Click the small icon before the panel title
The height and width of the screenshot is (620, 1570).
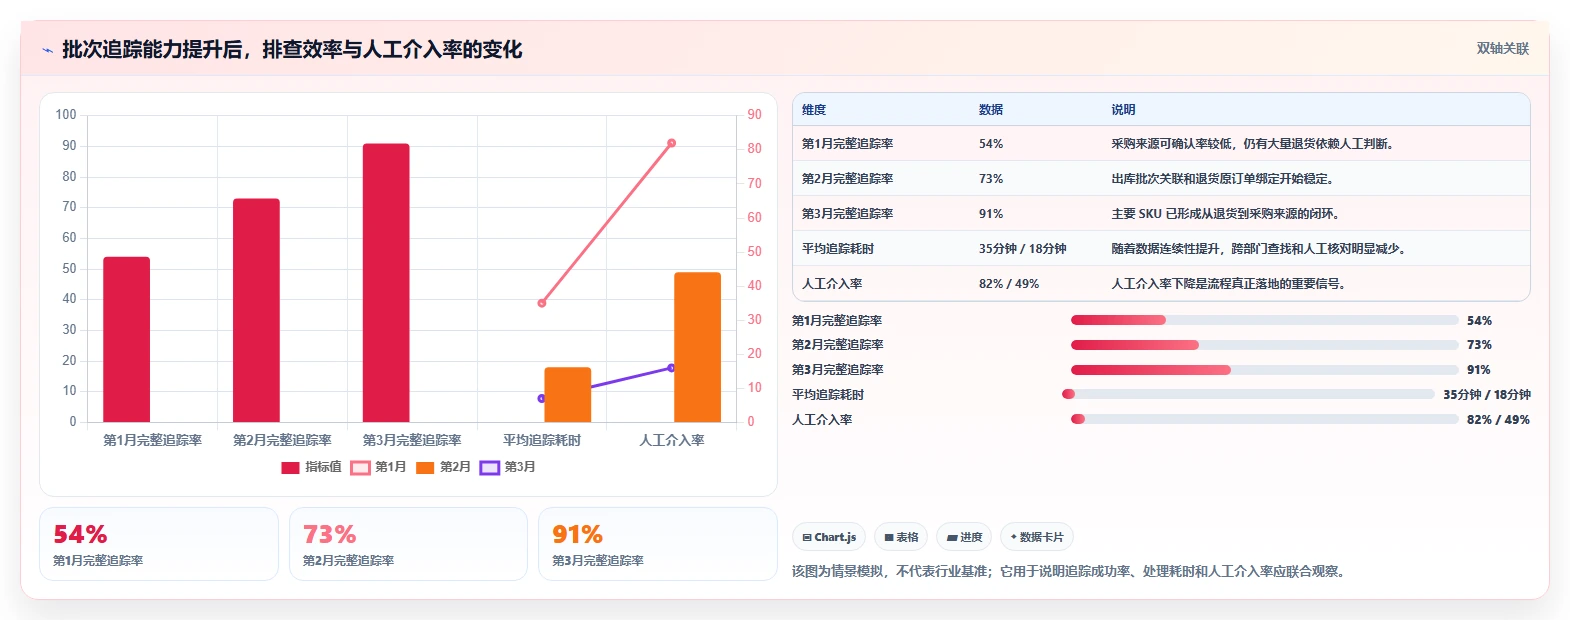pos(47,50)
